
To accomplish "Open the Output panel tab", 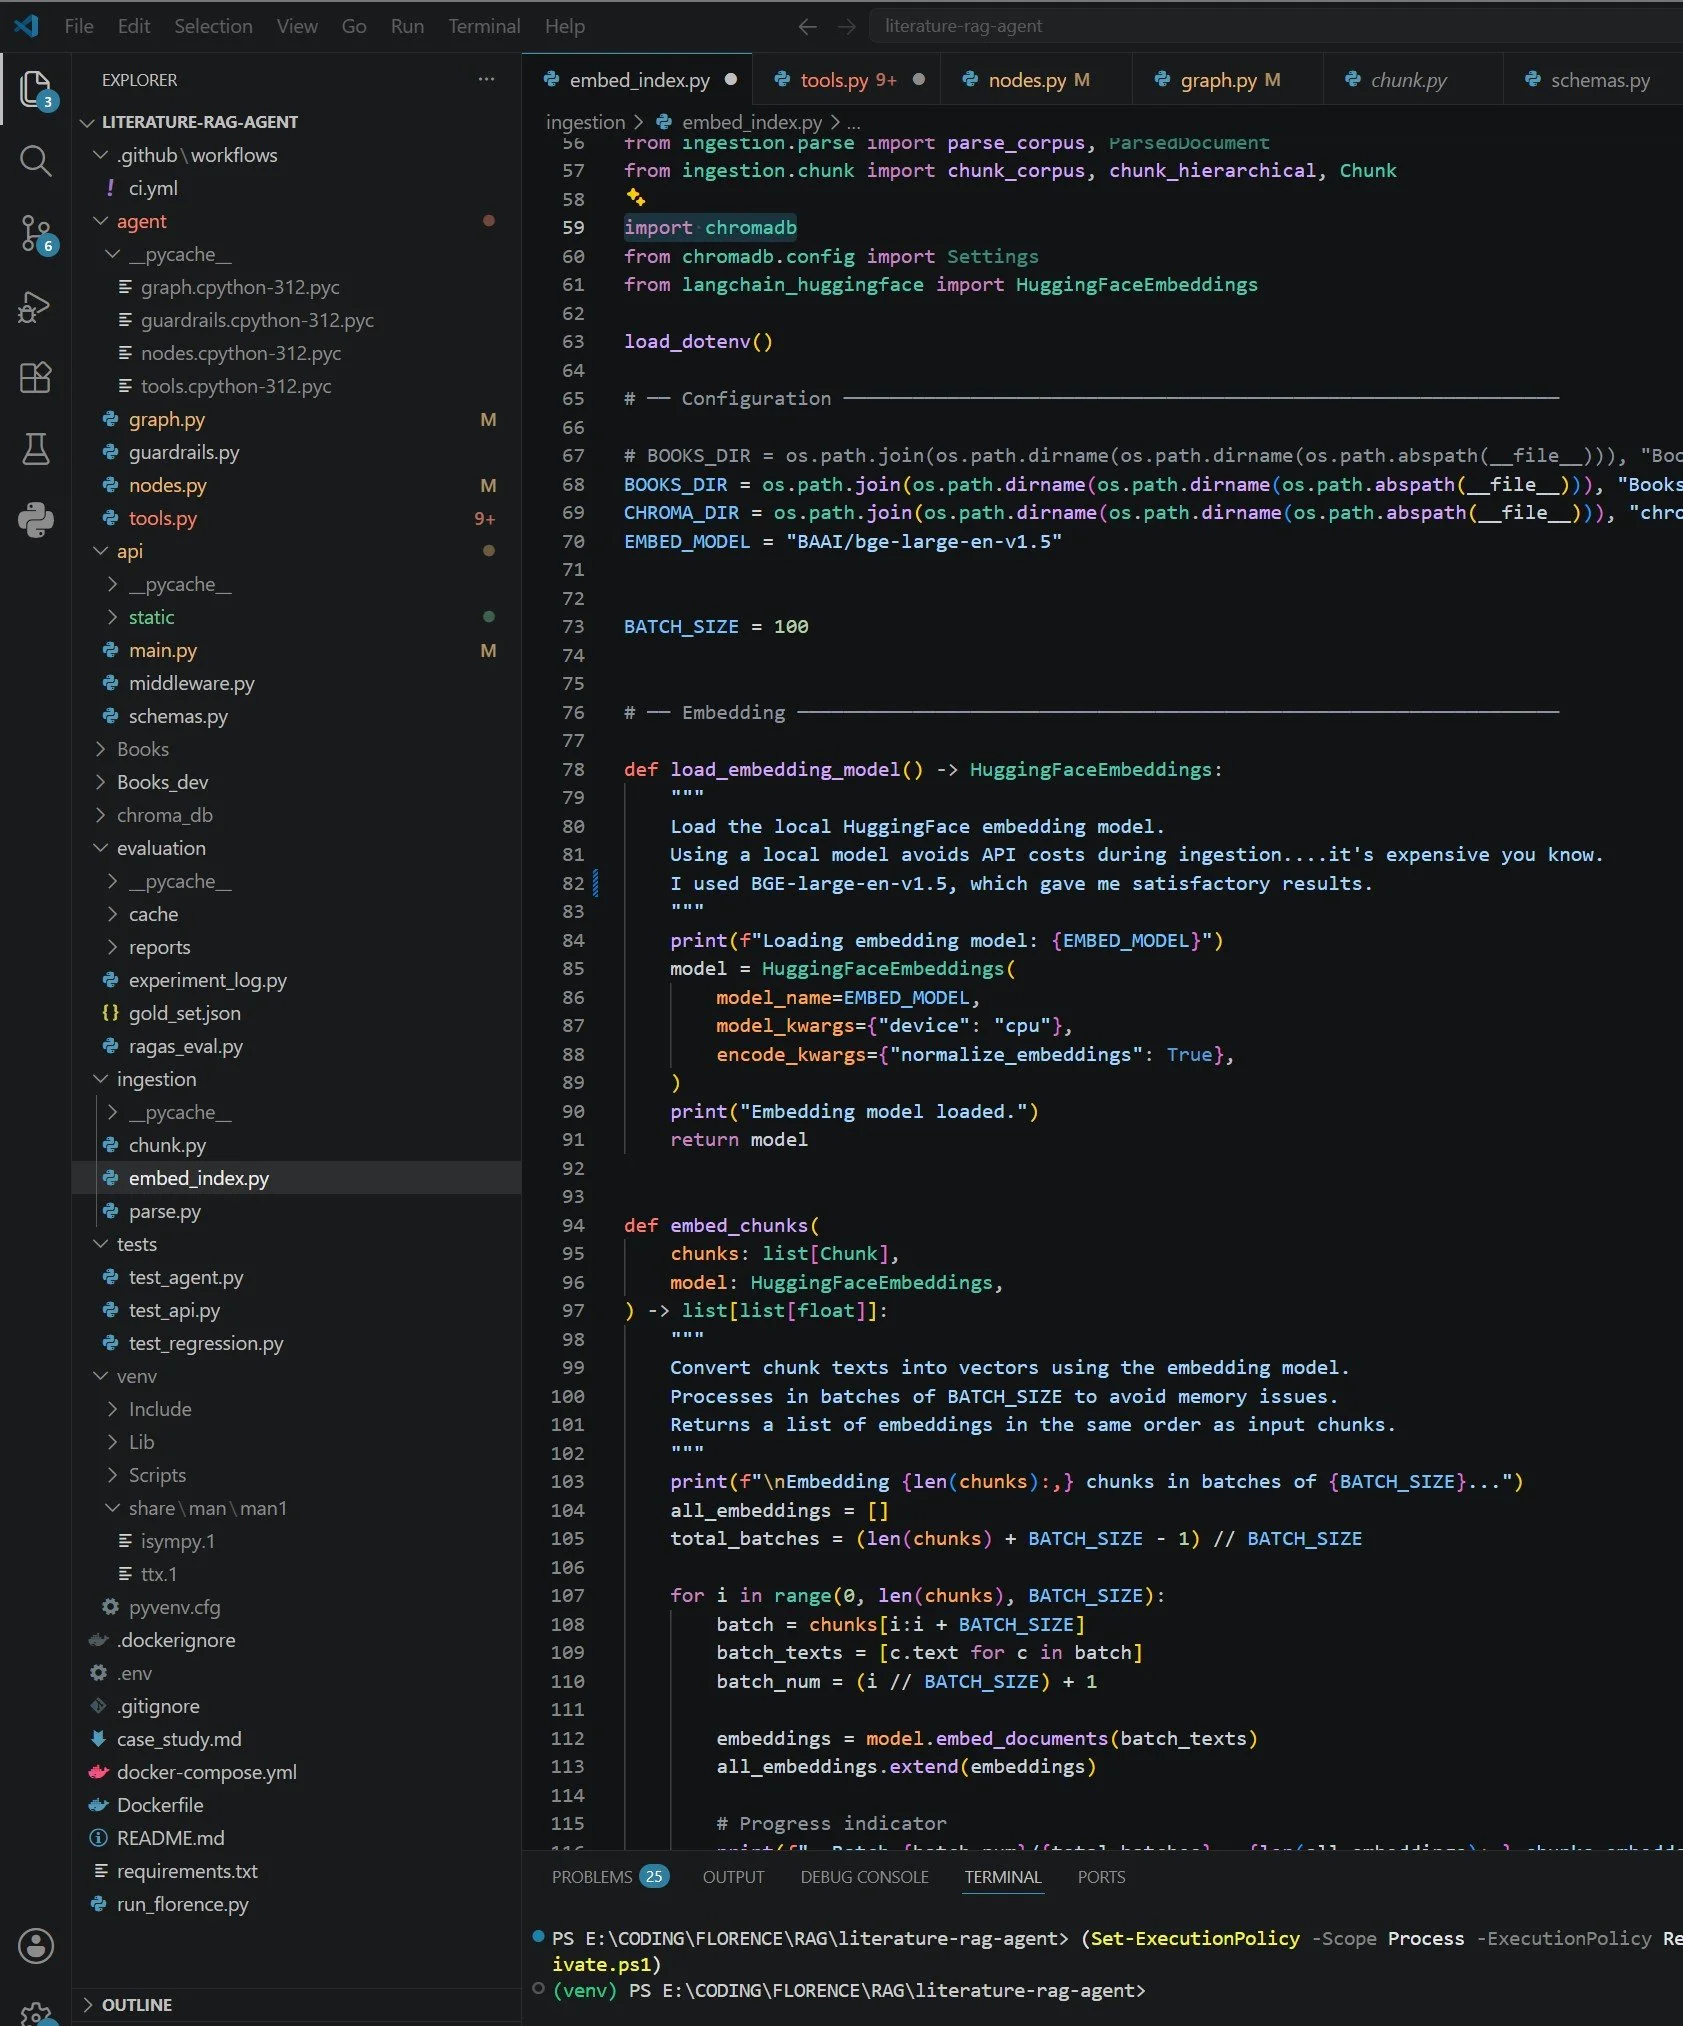I will pyautogui.click(x=733, y=1877).
